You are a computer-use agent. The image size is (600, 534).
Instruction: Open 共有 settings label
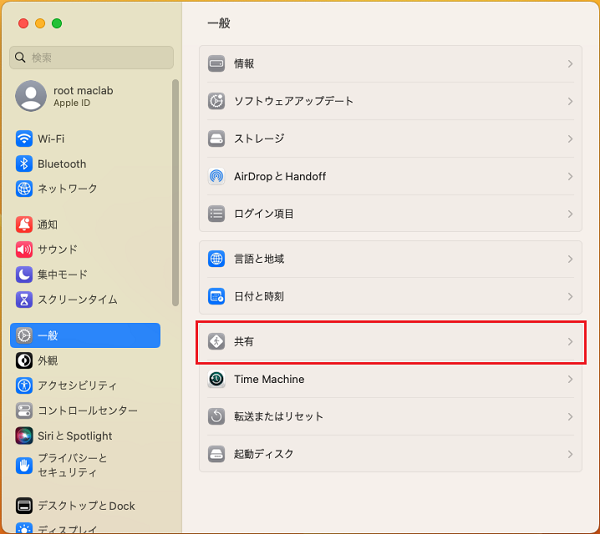pyautogui.click(x=244, y=341)
